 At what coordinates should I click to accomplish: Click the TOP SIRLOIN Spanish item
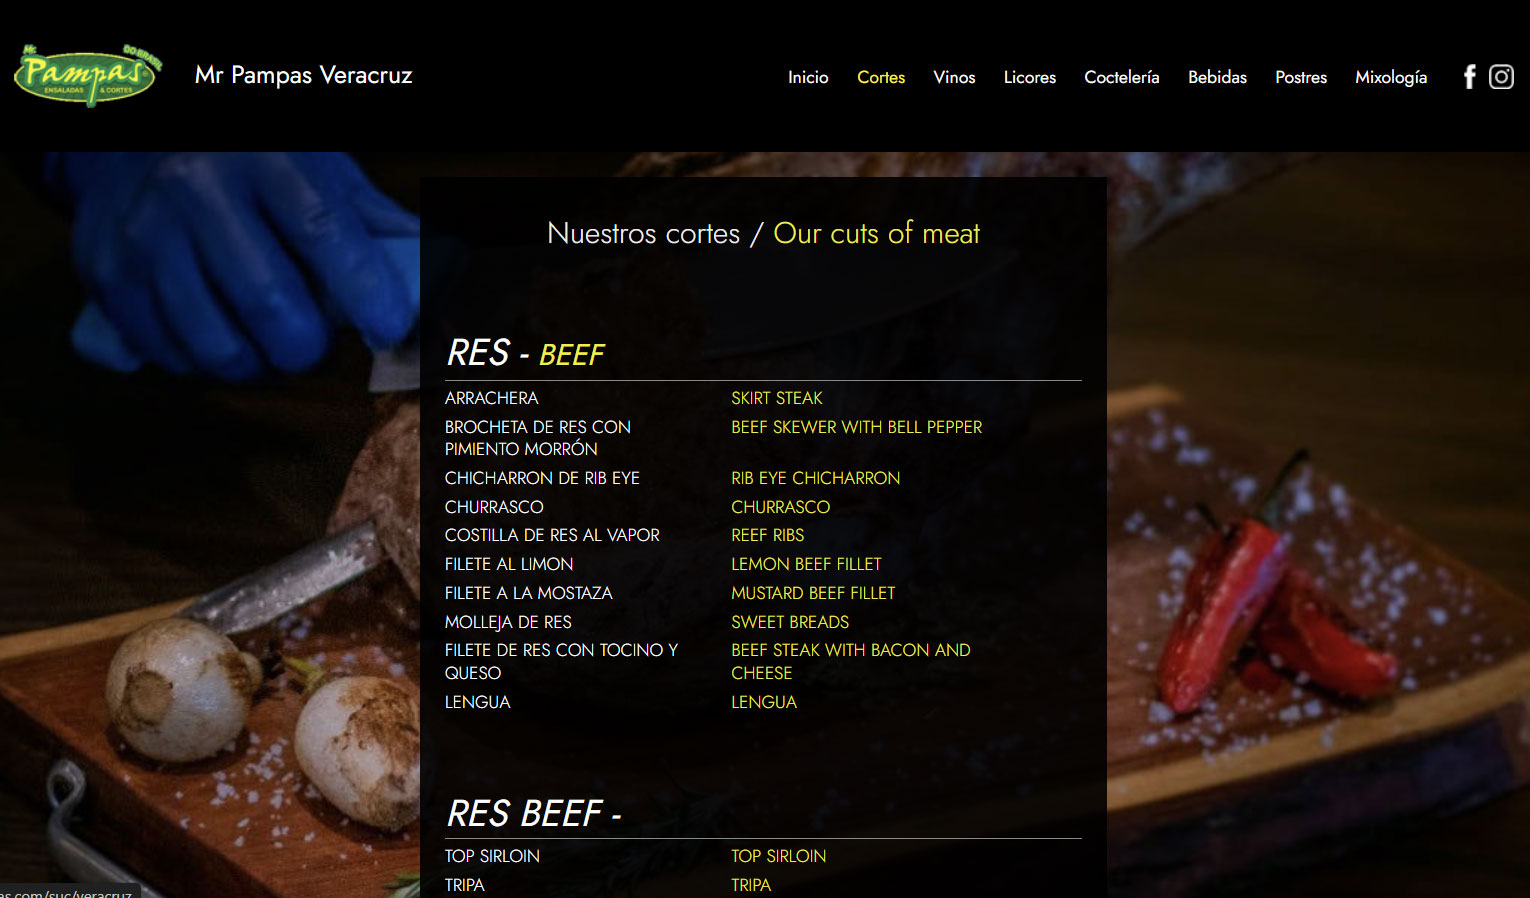492,856
